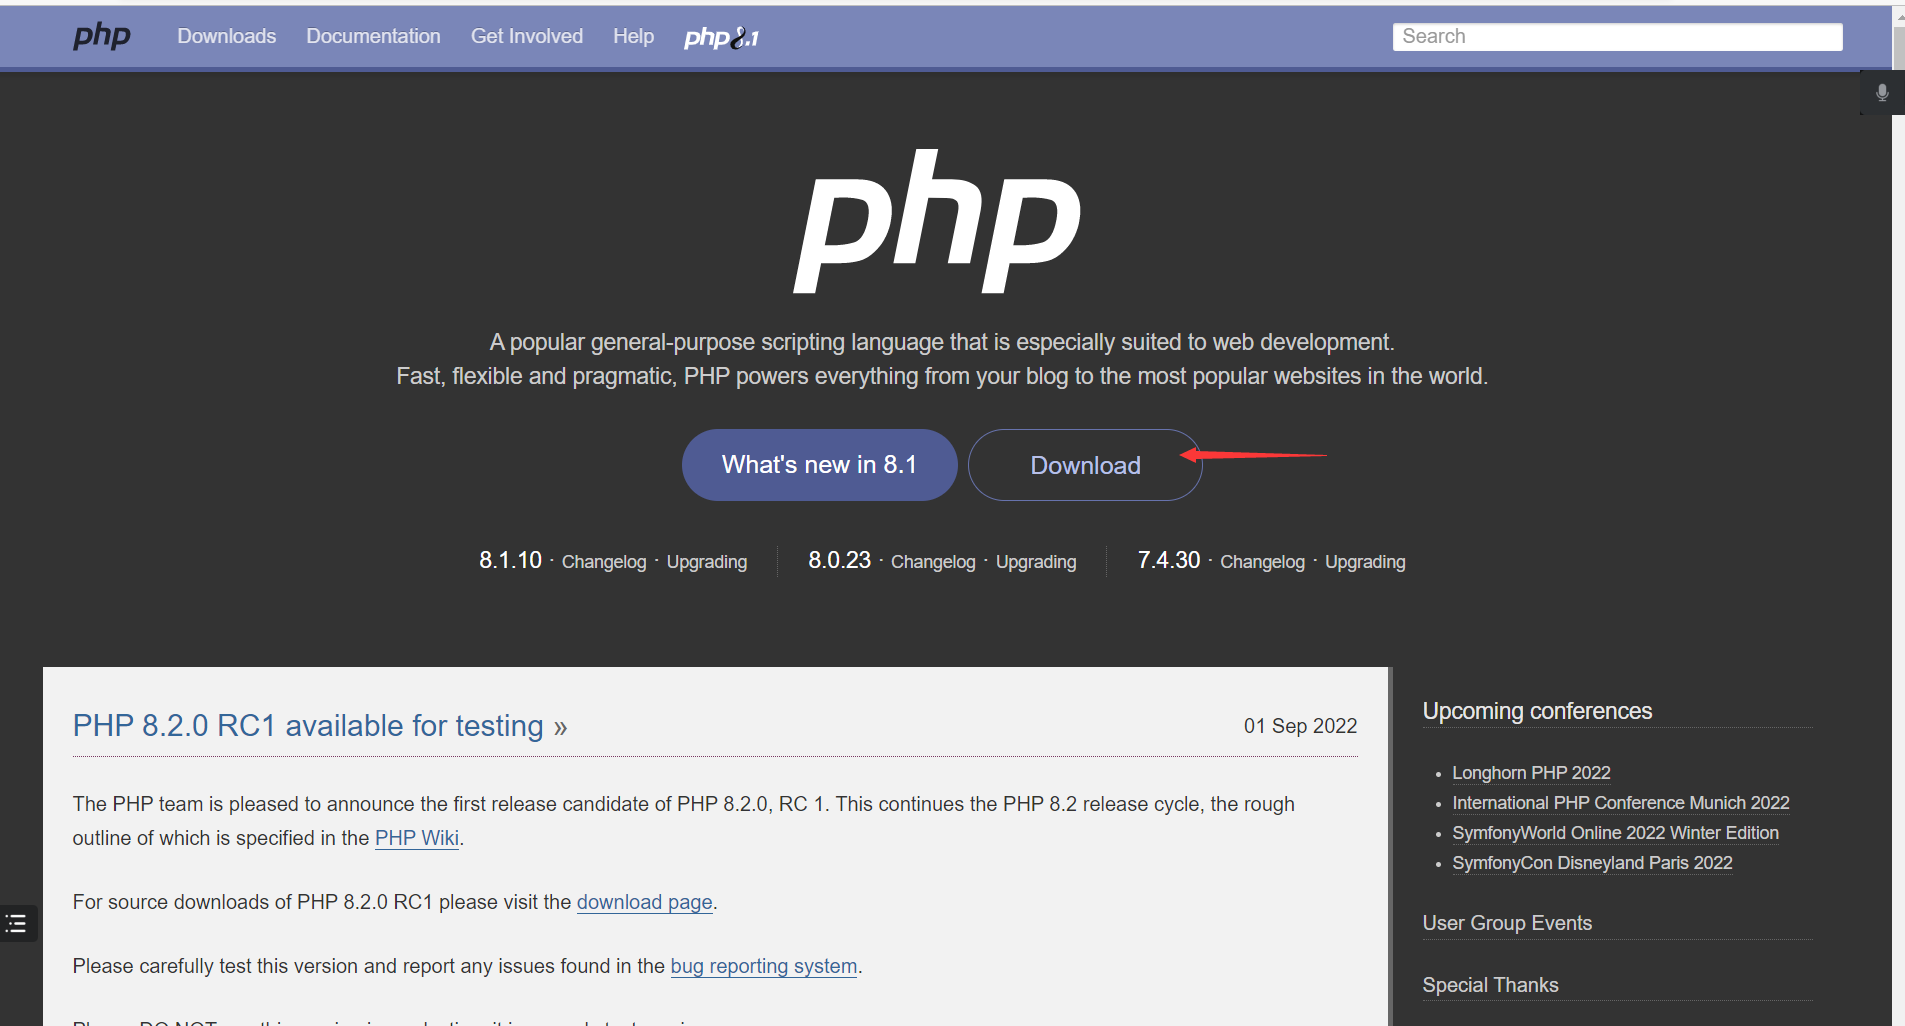Open International PHP Conference Munich 2022
The height and width of the screenshot is (1026, 1905).
pyautogui.click(x=1621, y=803)
